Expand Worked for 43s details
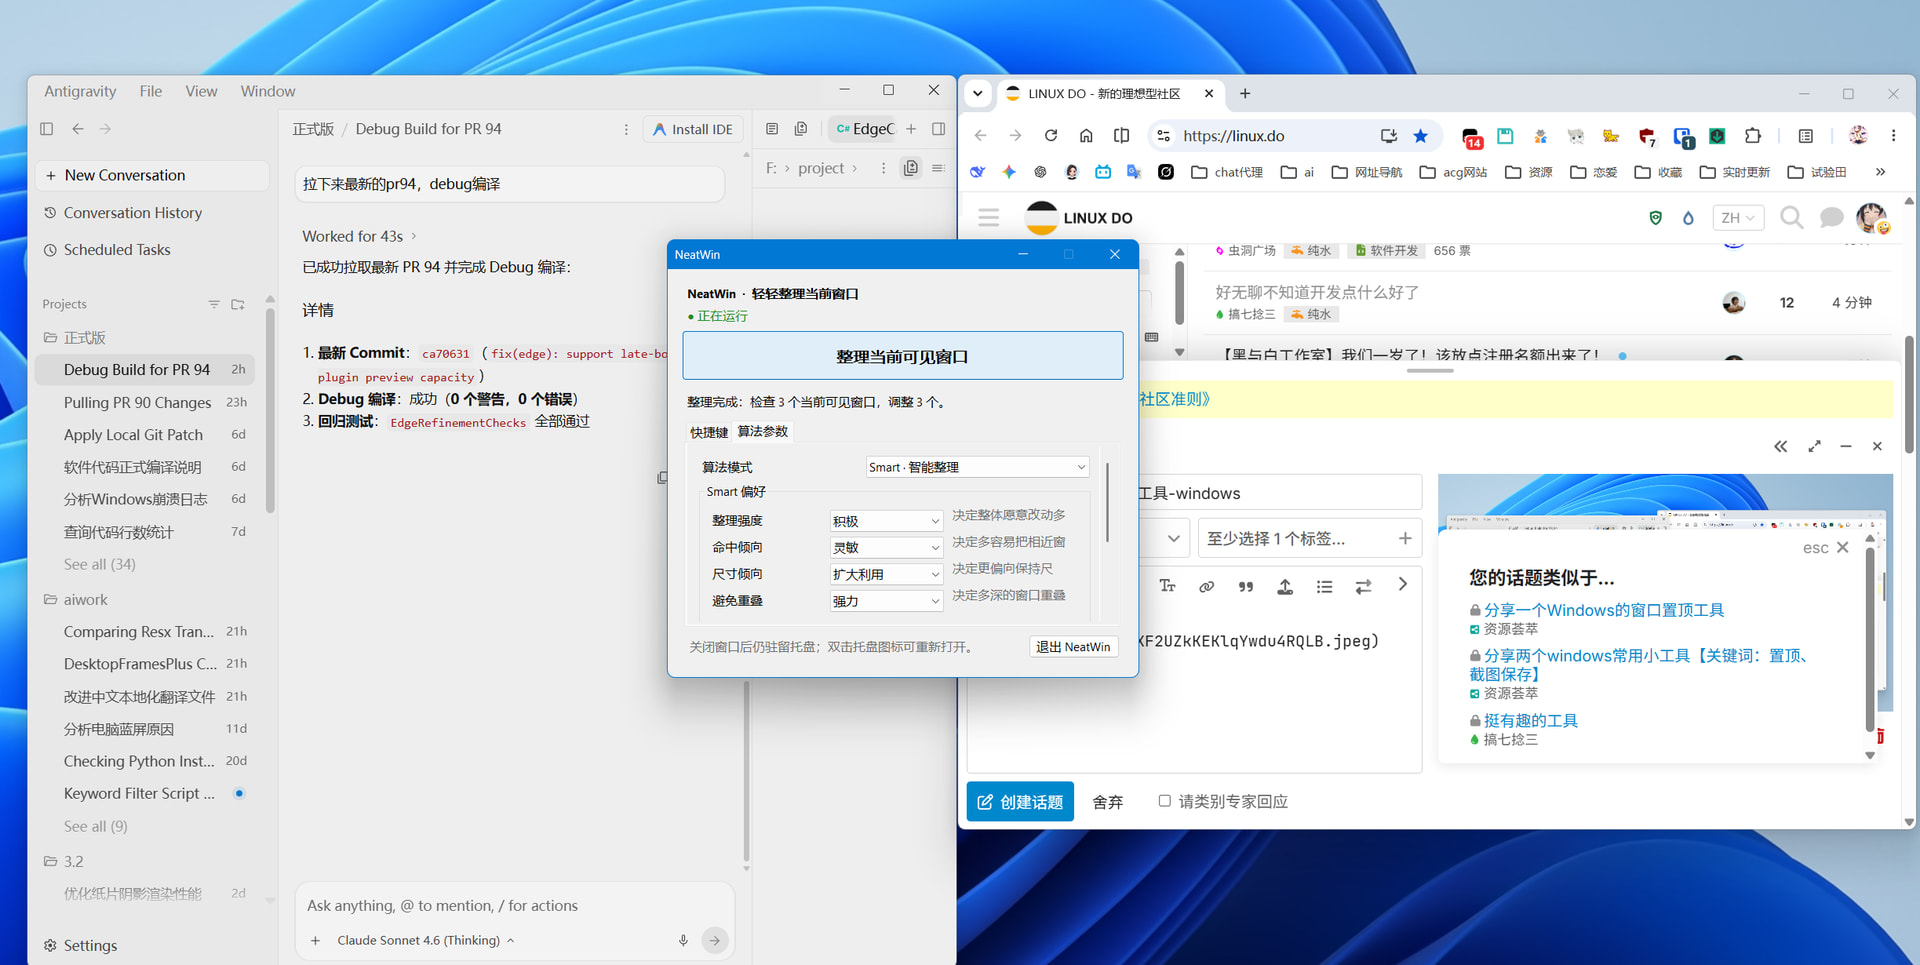1920x965 pixels. click(360, 236)
